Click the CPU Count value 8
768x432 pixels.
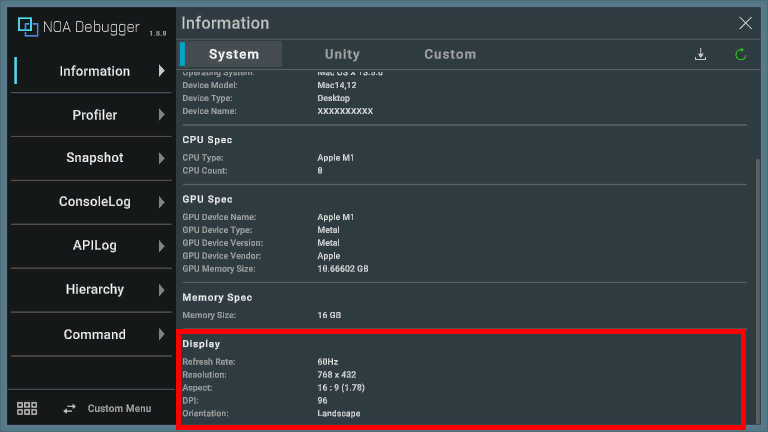tap(320, 171)
